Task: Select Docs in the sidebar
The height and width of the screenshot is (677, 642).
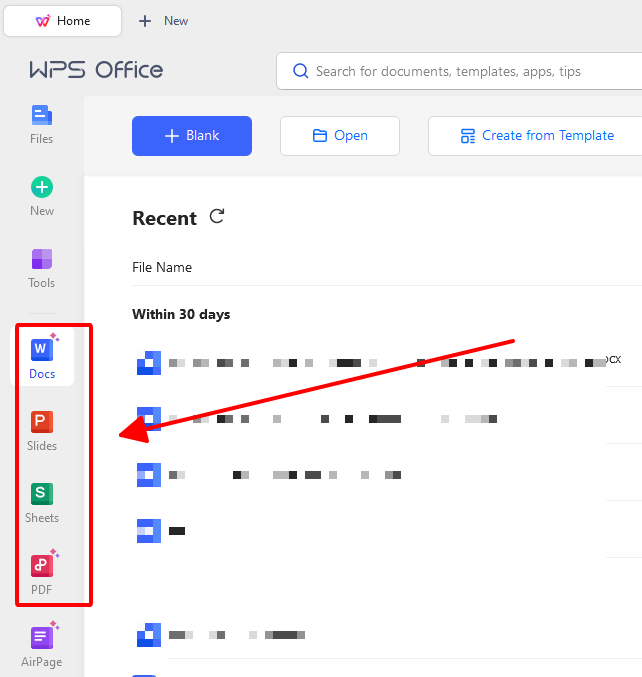Action: click(x=42, y=357)
